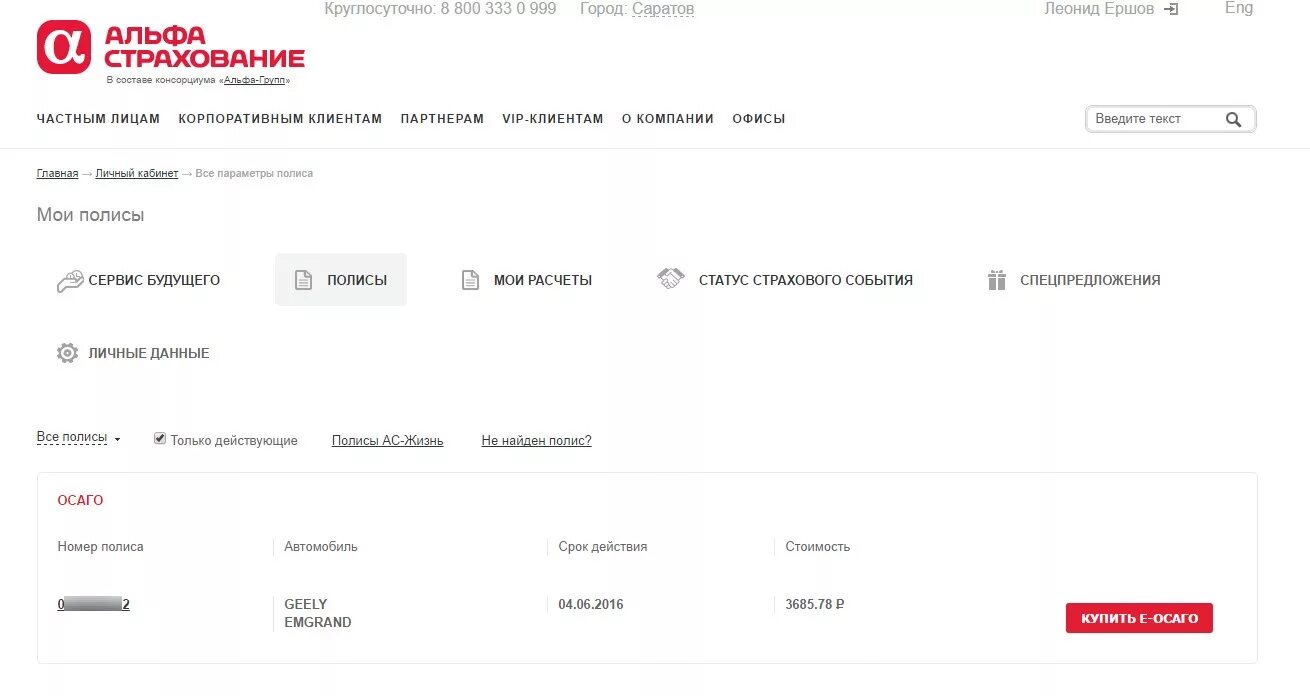Open the city selector Саратов
Screen dimensions: 1310x696
coord(663,9)
